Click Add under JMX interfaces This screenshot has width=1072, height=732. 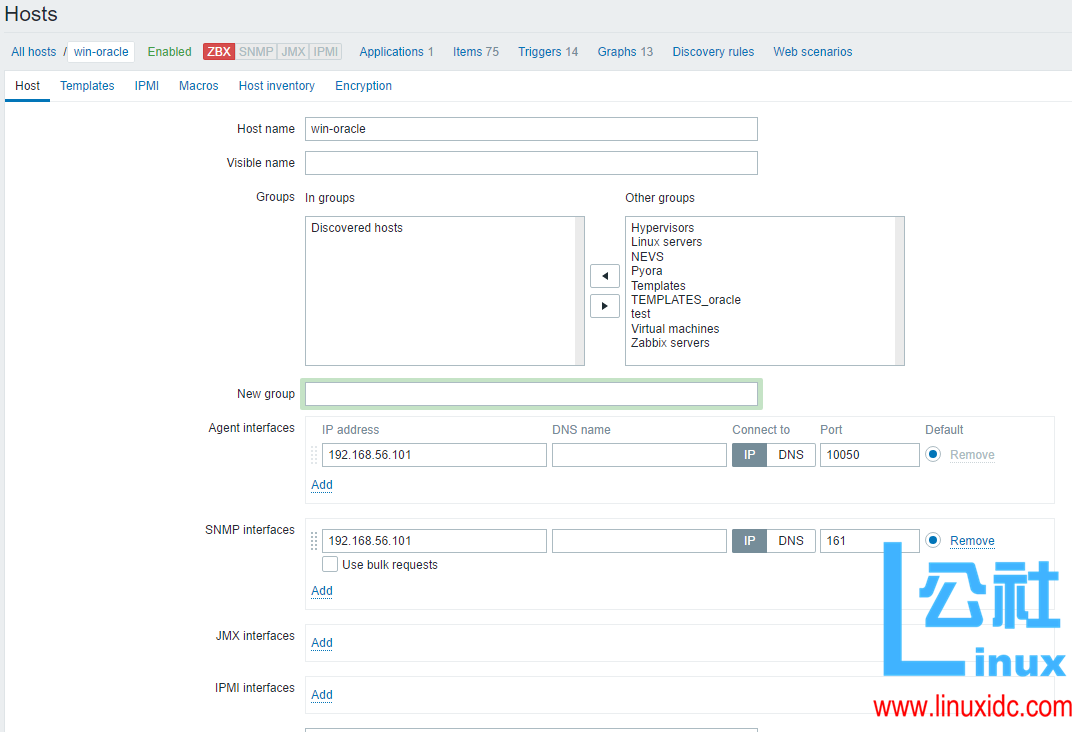tap(321, 643)
